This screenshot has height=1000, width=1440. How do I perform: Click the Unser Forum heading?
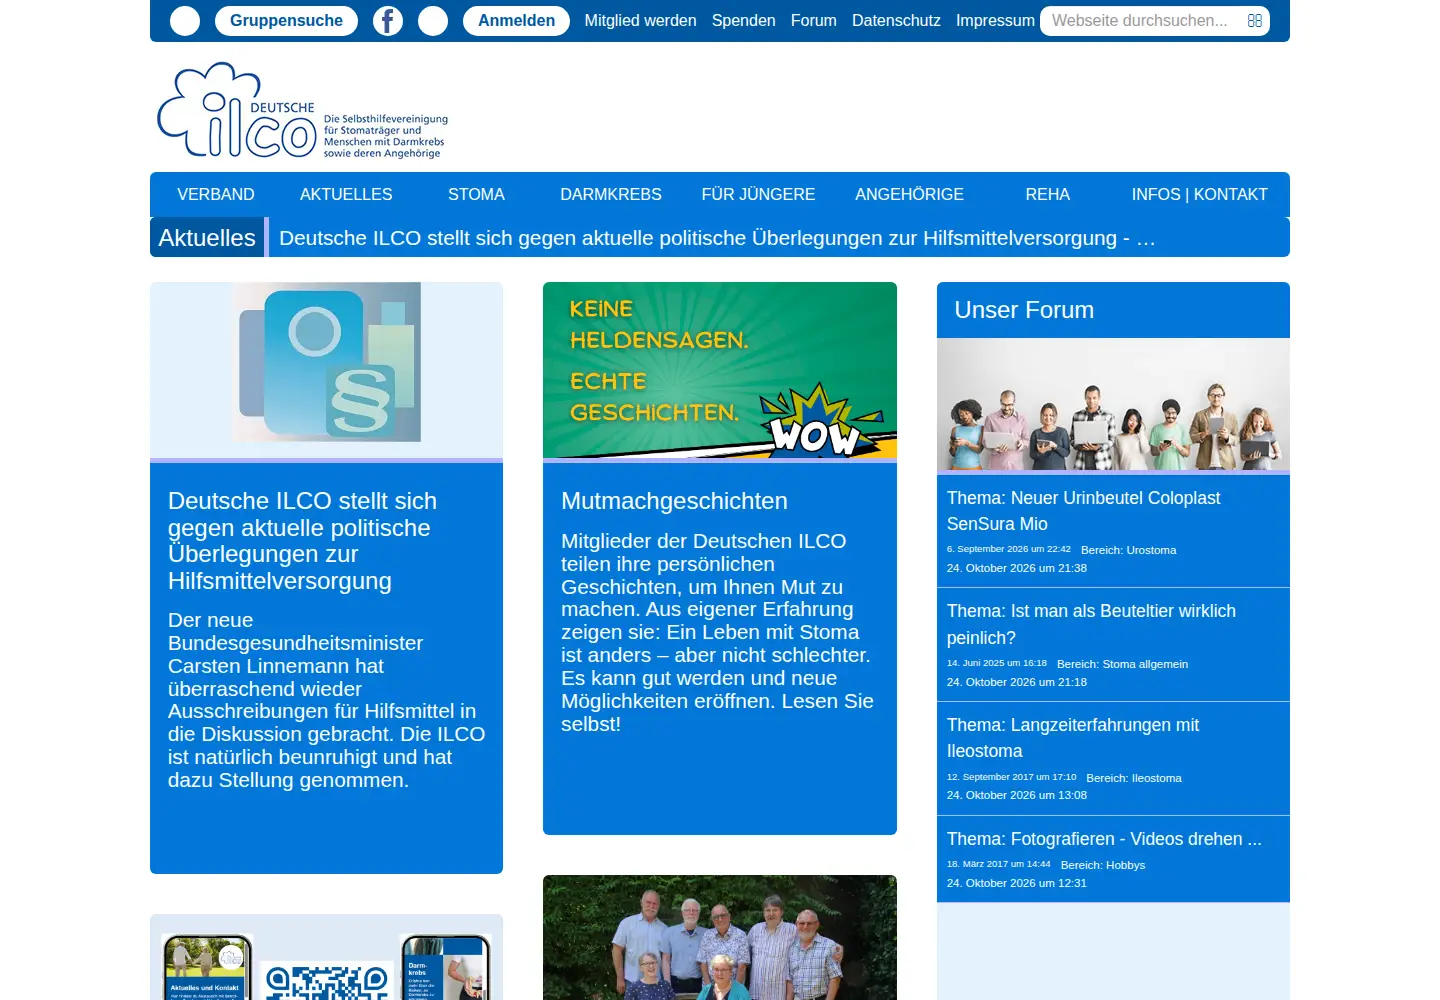(x=1024, y=310)
